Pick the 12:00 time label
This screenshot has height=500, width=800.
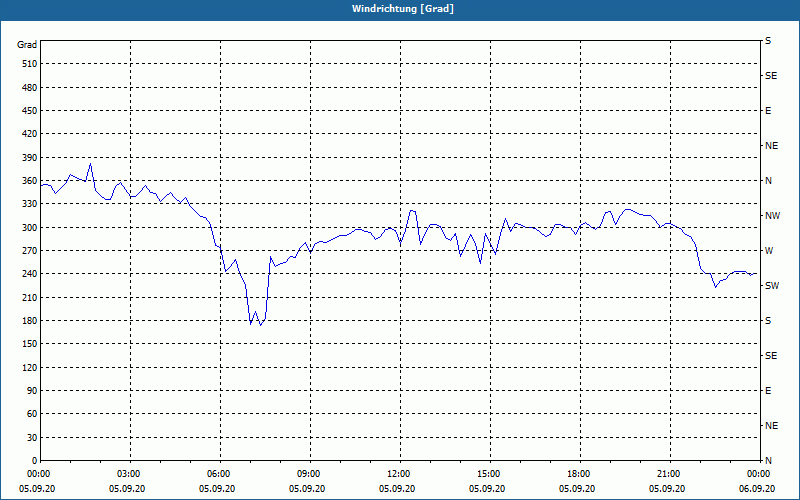(398, 474)
